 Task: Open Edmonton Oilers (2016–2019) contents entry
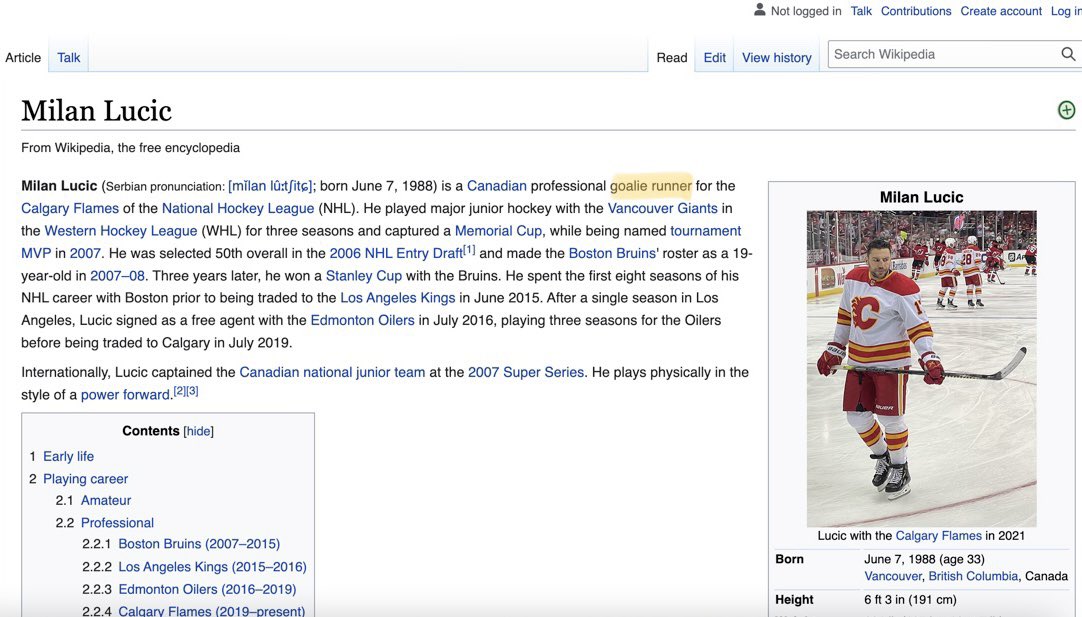207,589
